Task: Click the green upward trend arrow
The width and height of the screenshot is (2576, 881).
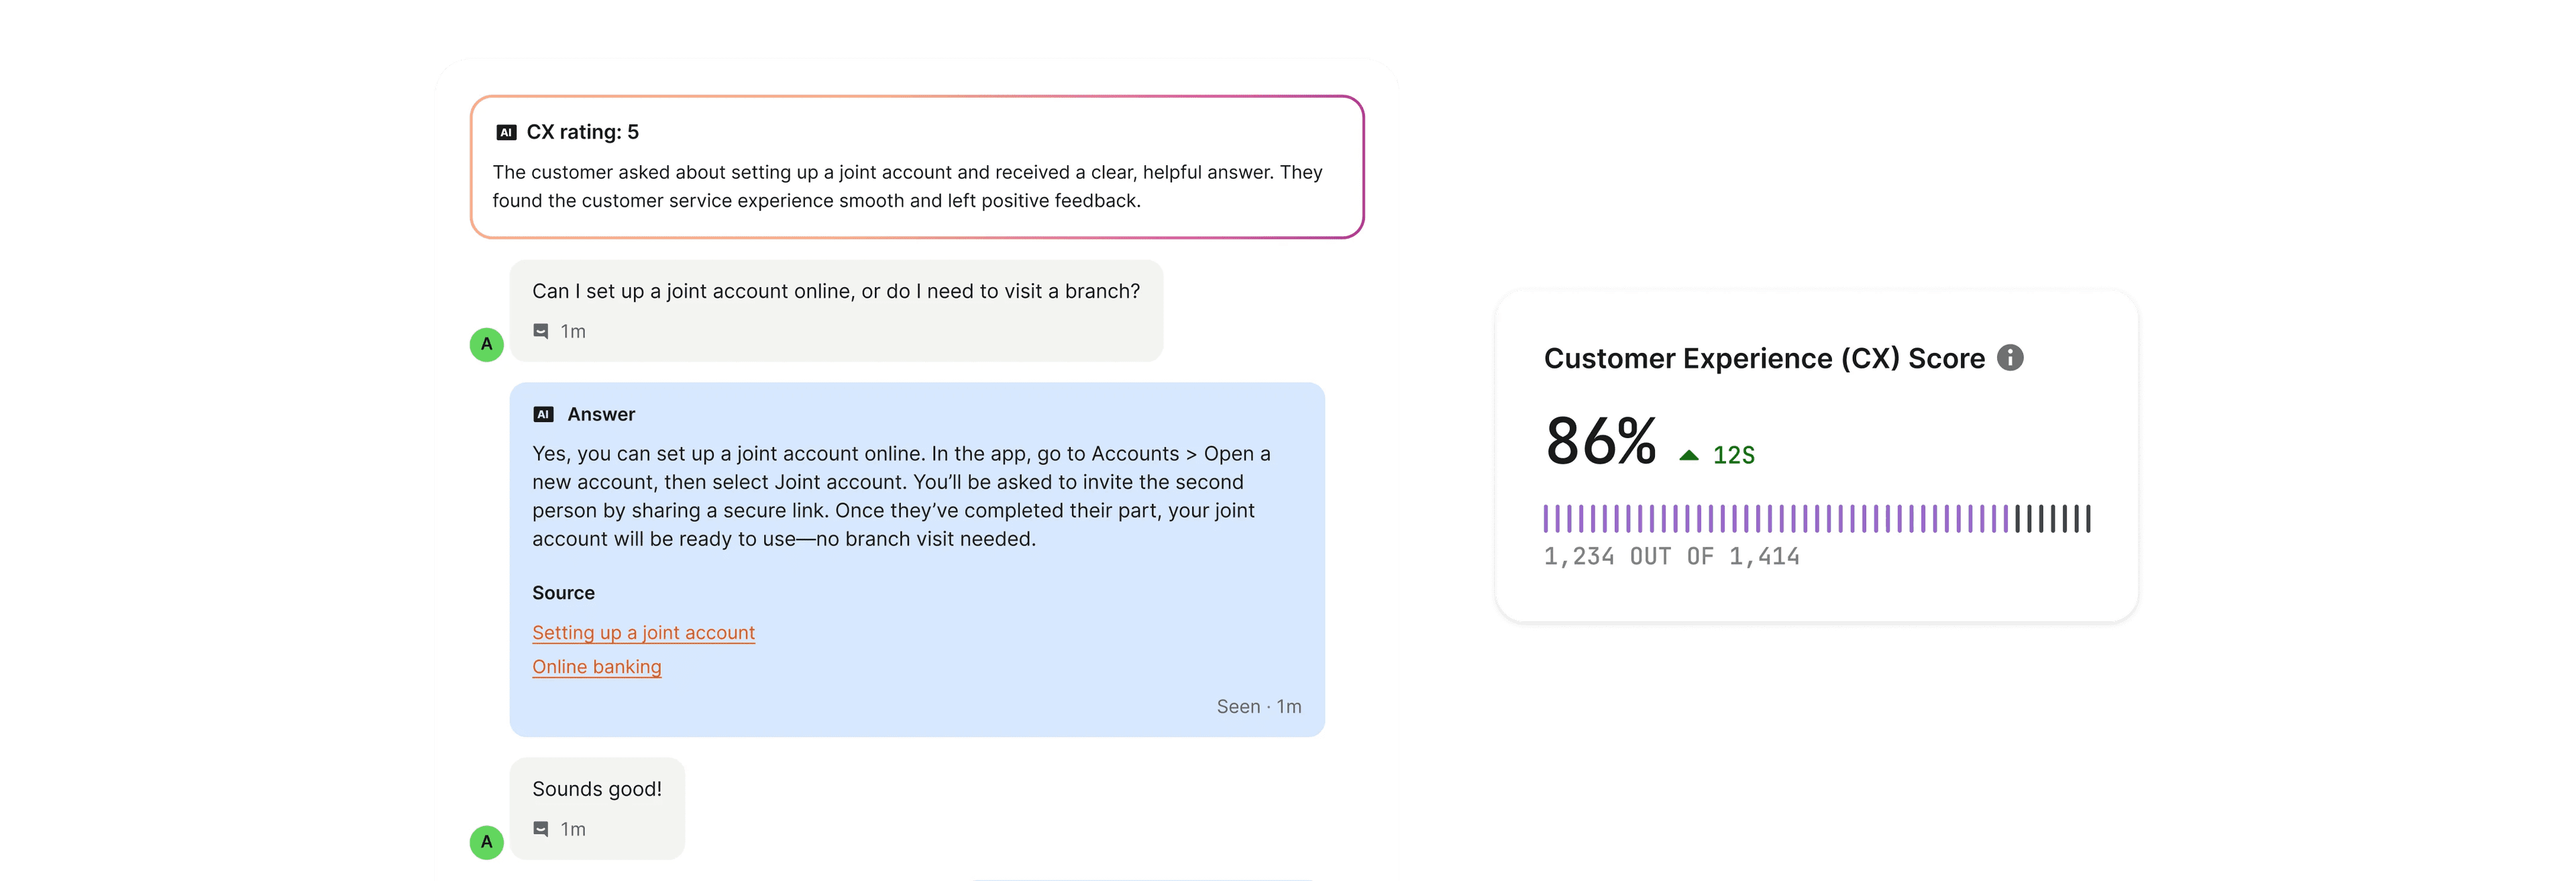Action: click(x=1689, y=455)
